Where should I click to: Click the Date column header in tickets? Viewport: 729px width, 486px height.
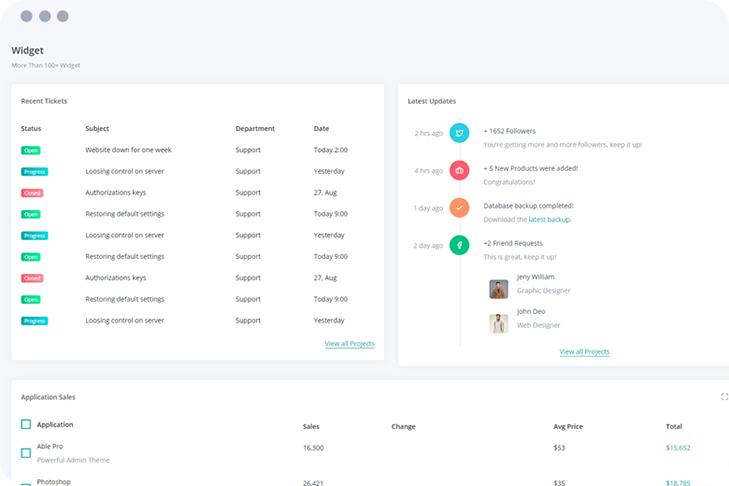coord(321,129)
